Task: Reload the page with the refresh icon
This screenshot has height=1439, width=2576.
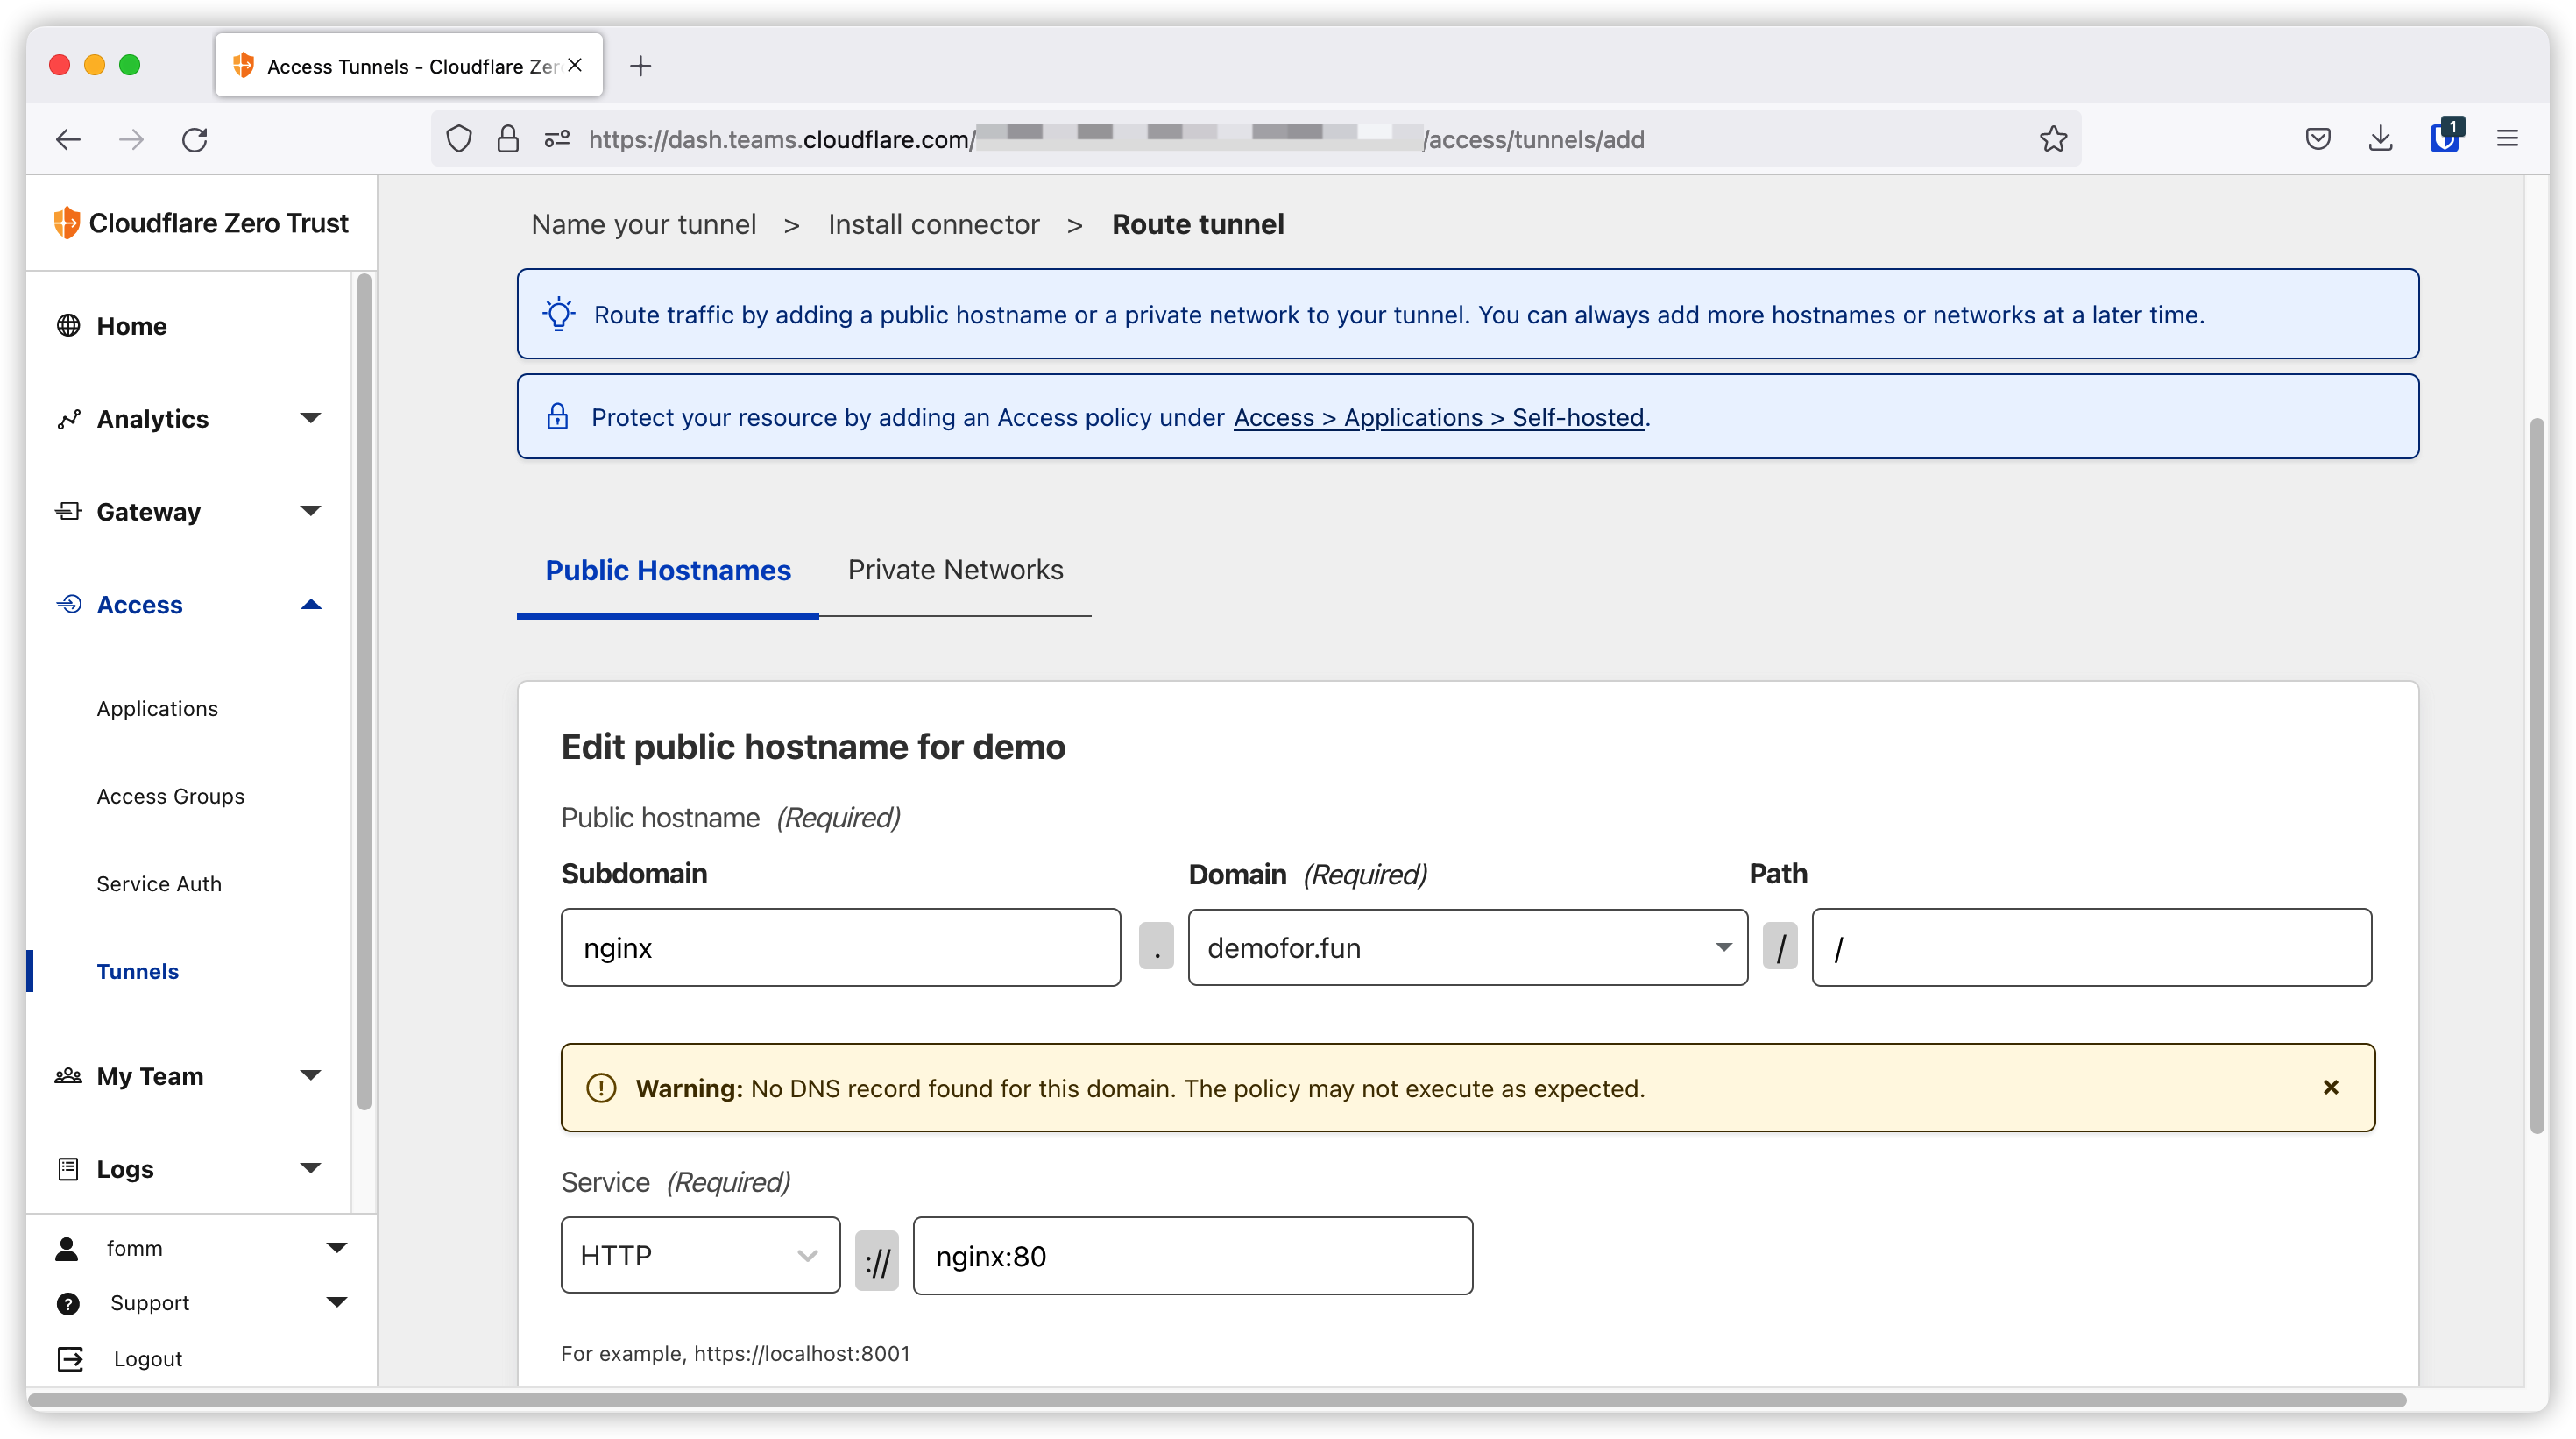Action: point(195,139)
